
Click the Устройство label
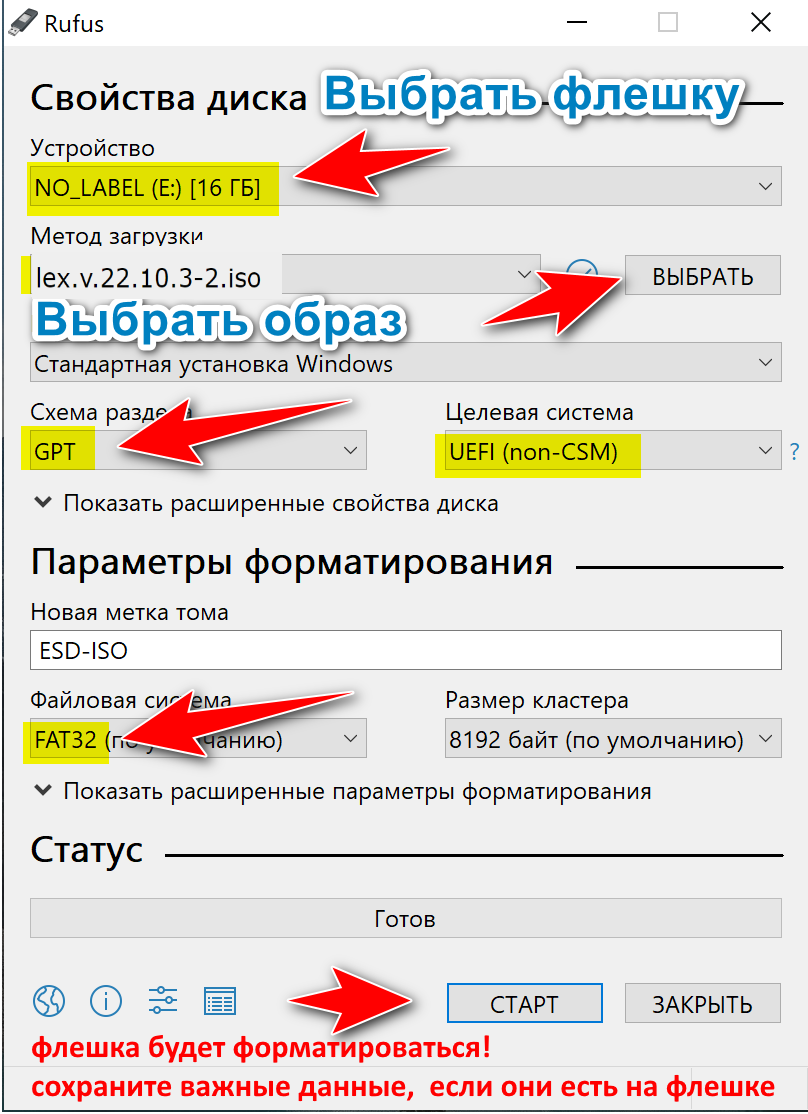92,148
